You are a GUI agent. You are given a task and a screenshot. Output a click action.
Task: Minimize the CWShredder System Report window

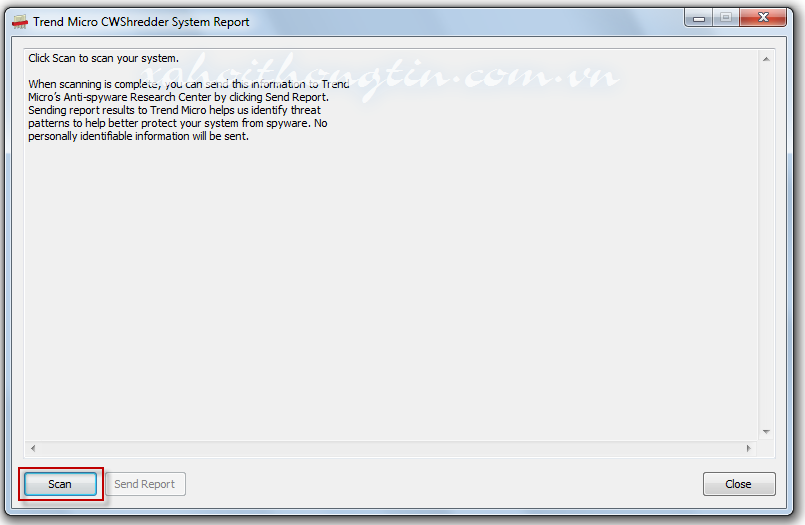pos(699,18)
